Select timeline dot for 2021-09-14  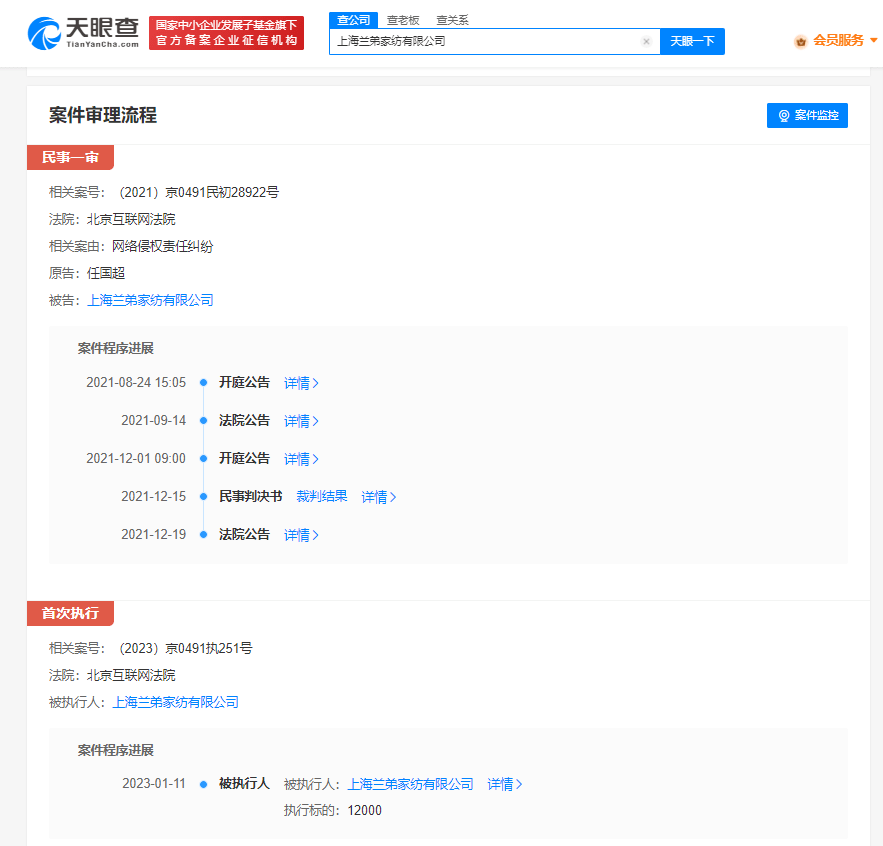tap(204, 421)
